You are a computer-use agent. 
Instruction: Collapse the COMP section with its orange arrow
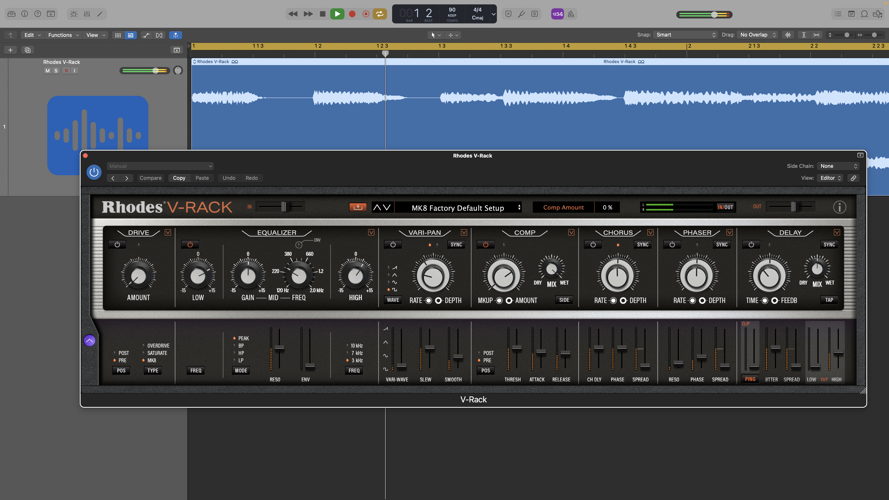(x=572, y=232)
